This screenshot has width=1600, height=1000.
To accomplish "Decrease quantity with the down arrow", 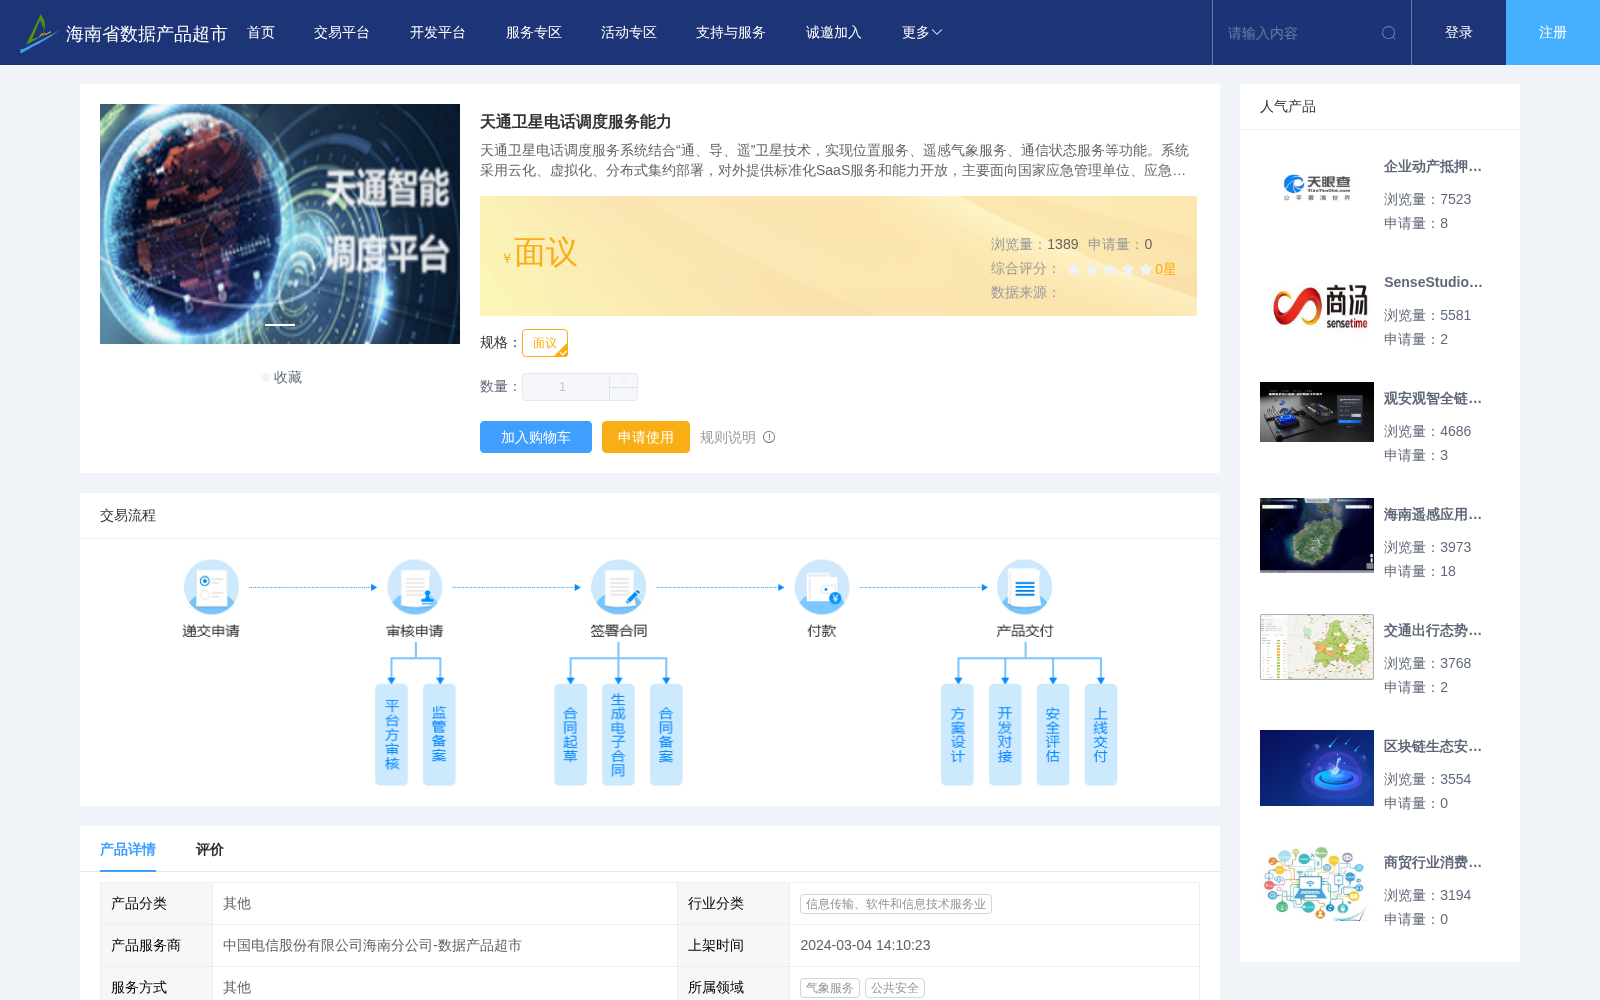I will (x=623, y=394).
